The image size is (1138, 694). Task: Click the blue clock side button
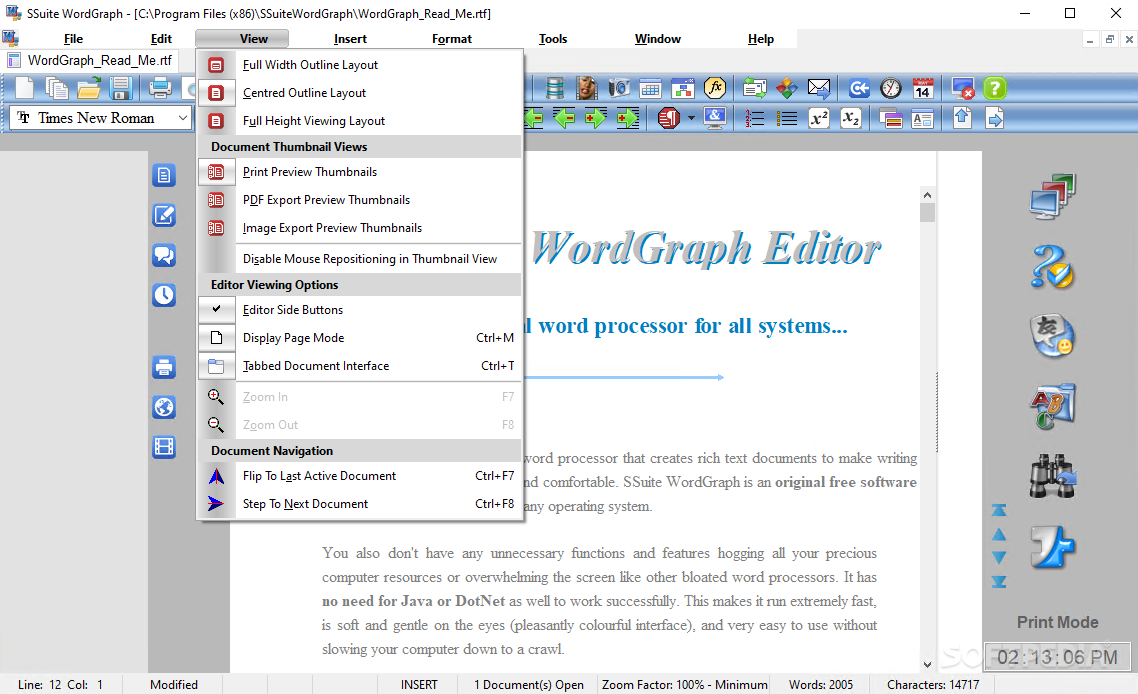point(164,295)
